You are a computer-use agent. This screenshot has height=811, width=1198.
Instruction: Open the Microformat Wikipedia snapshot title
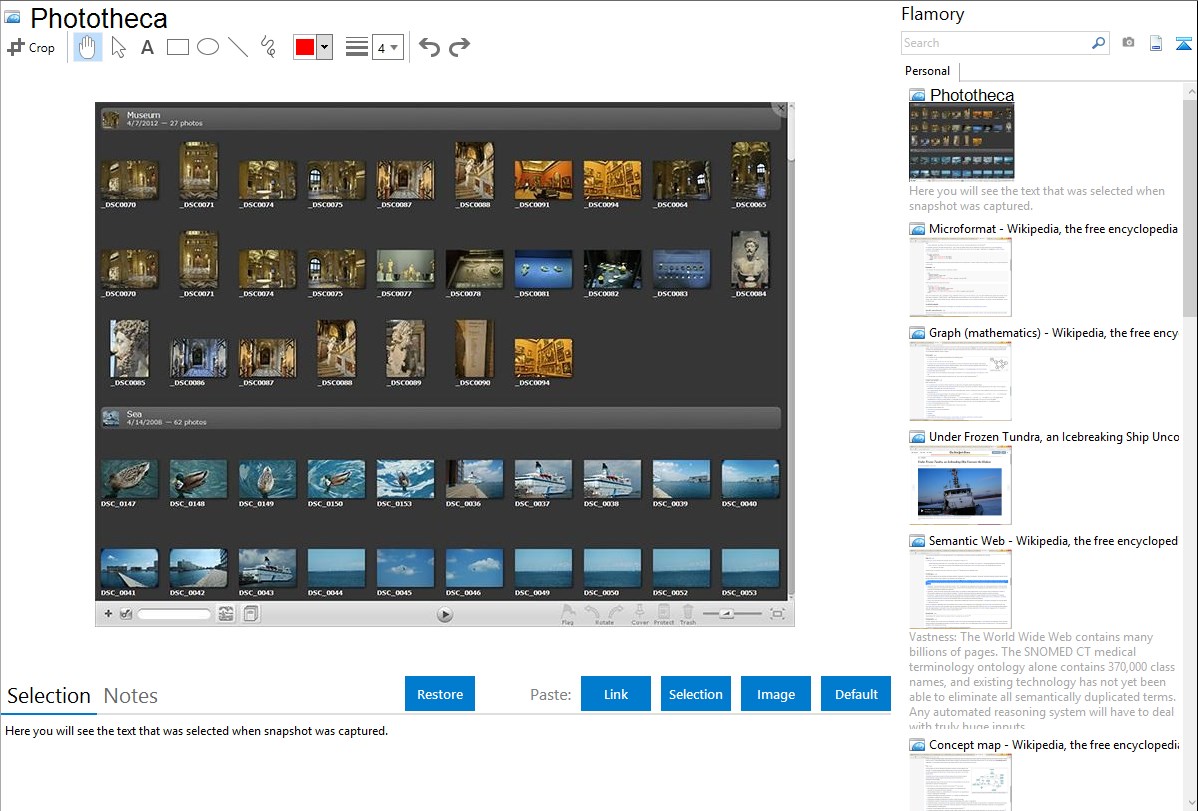point(1053,229)
